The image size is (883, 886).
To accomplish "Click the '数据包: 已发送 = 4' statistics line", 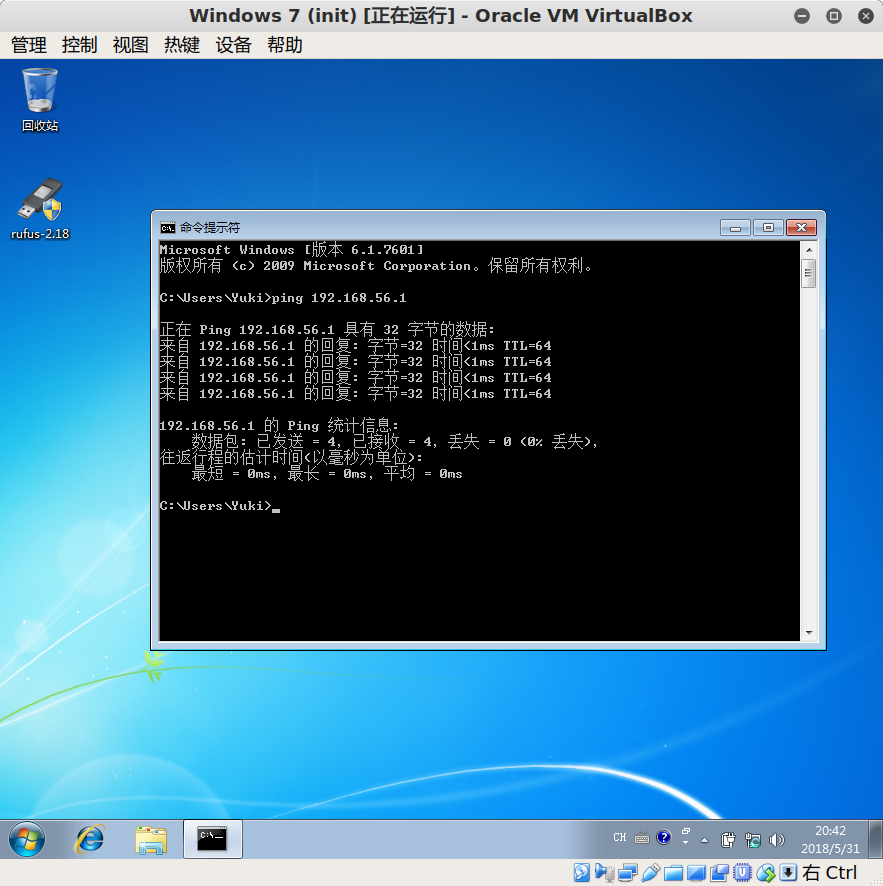I will click(394, 441).
